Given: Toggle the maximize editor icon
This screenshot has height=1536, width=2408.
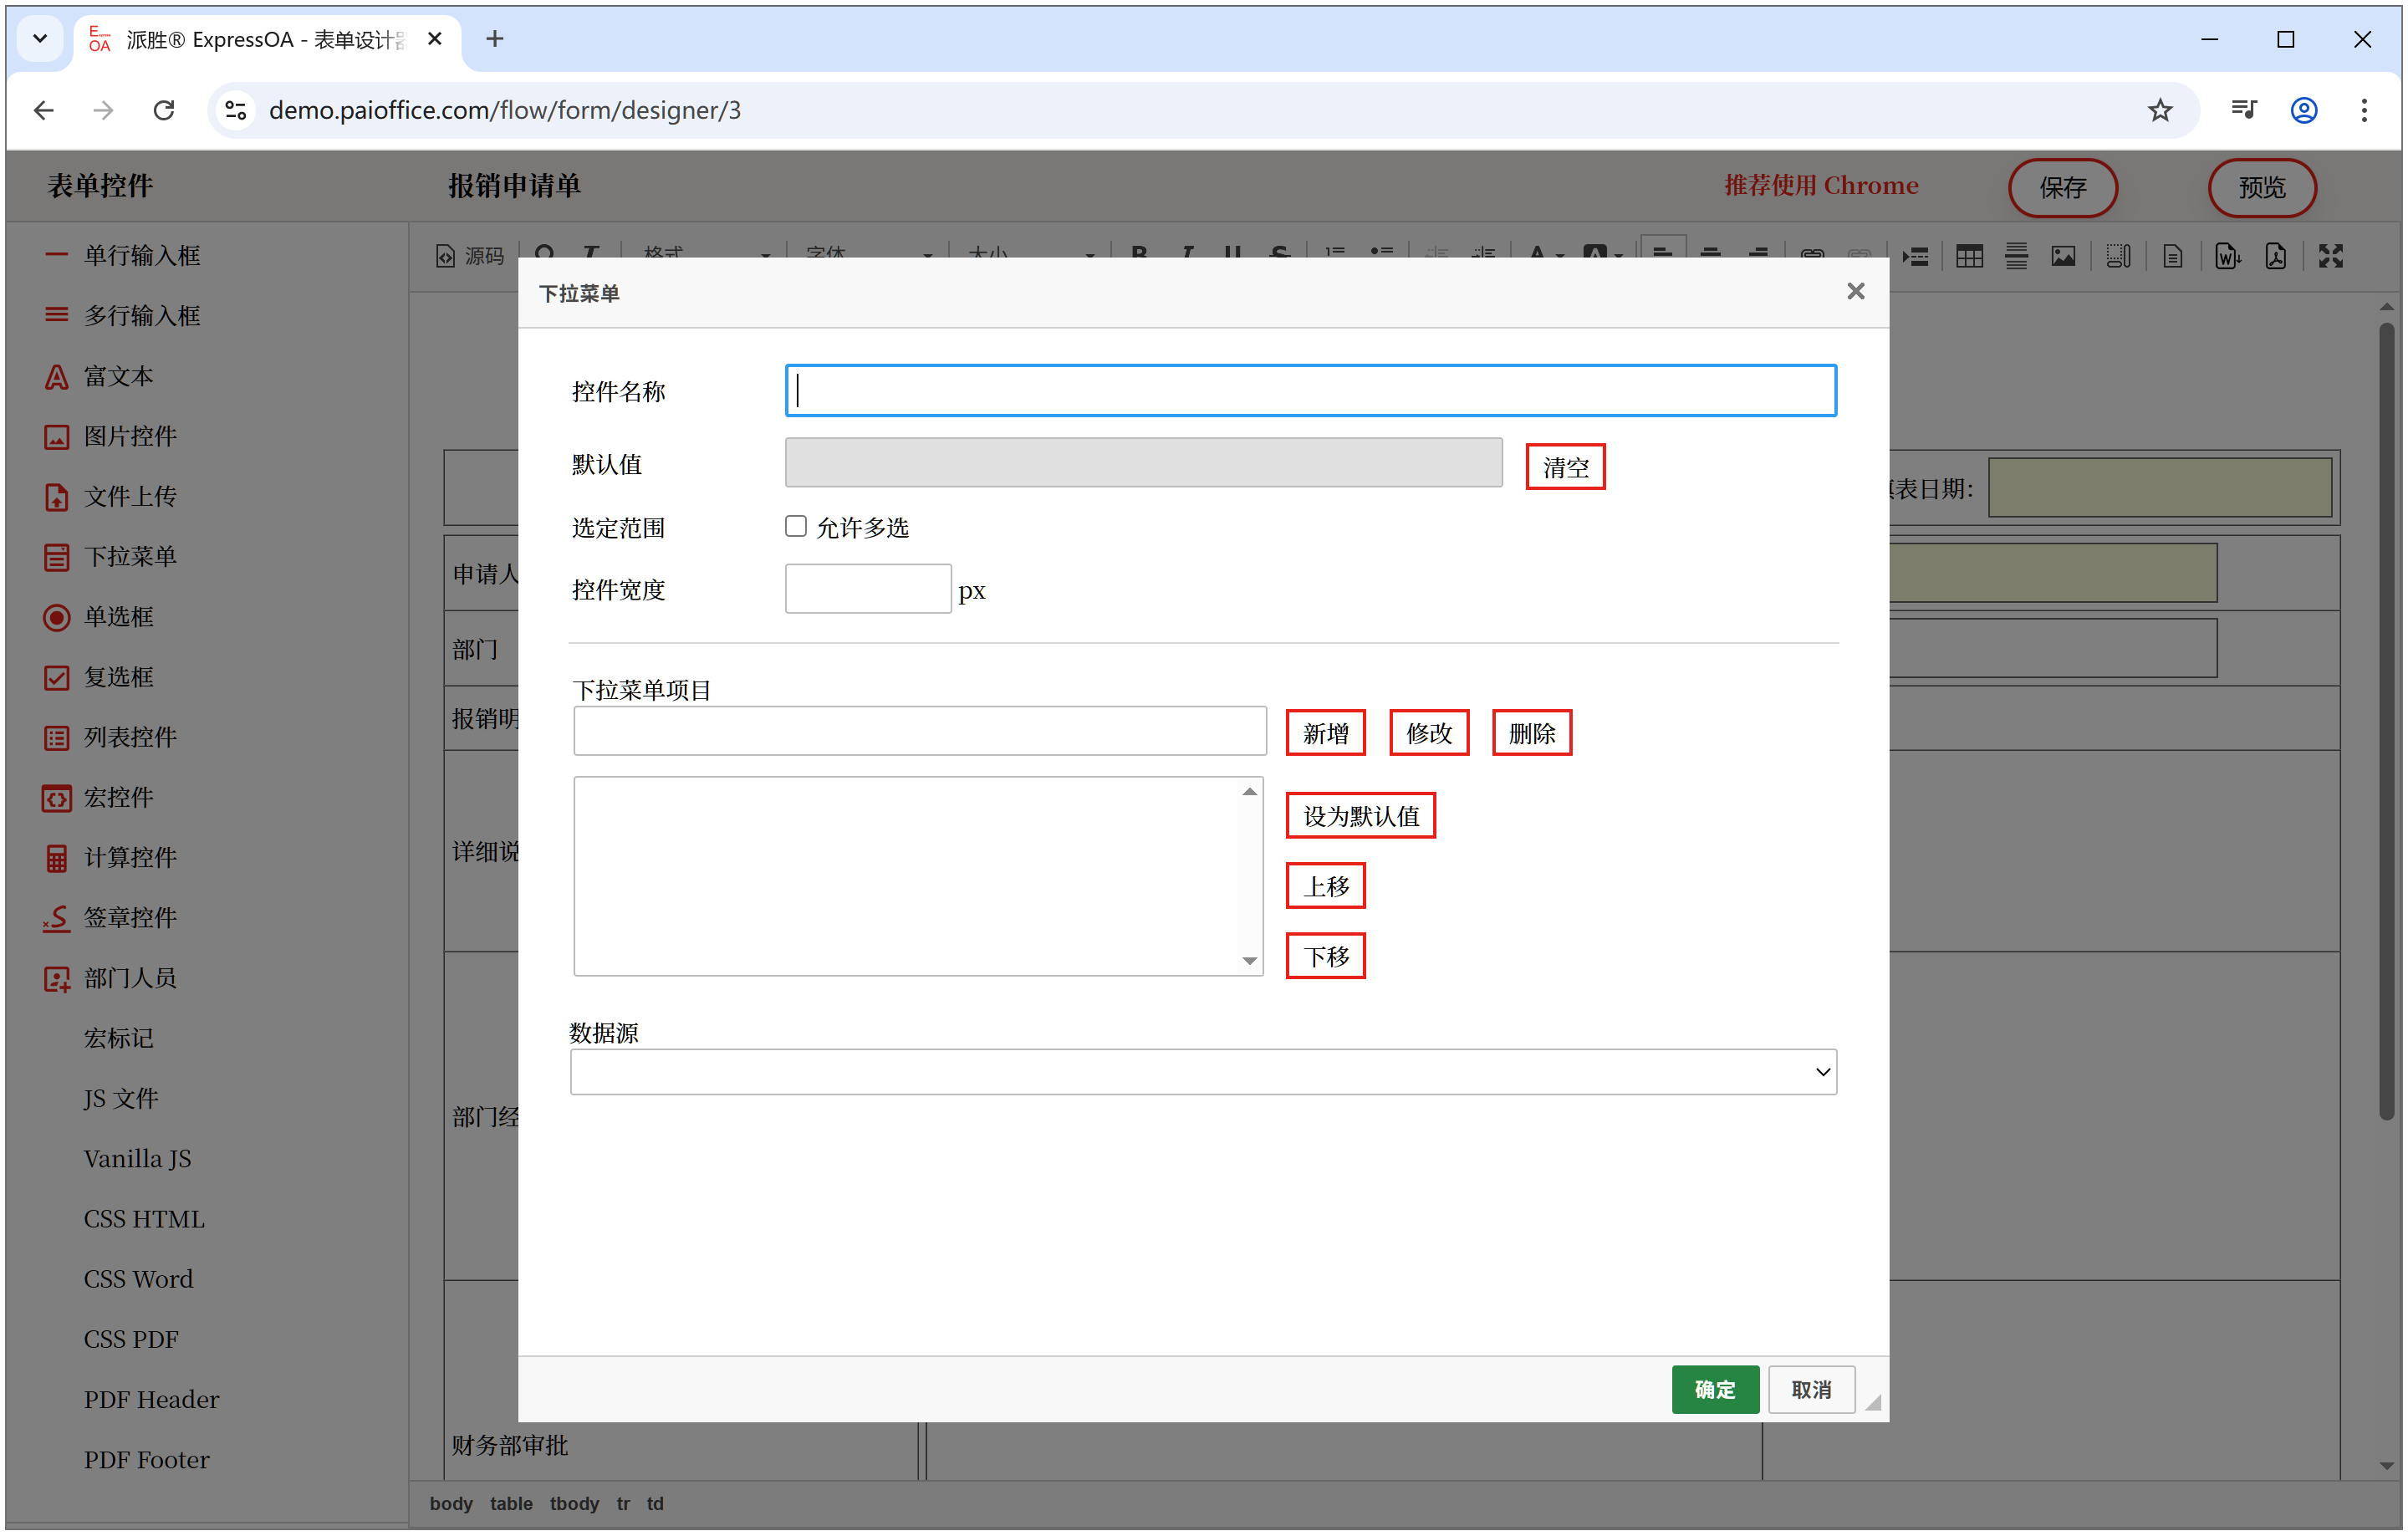Looking at the screenshot, I should [2330, 257].
